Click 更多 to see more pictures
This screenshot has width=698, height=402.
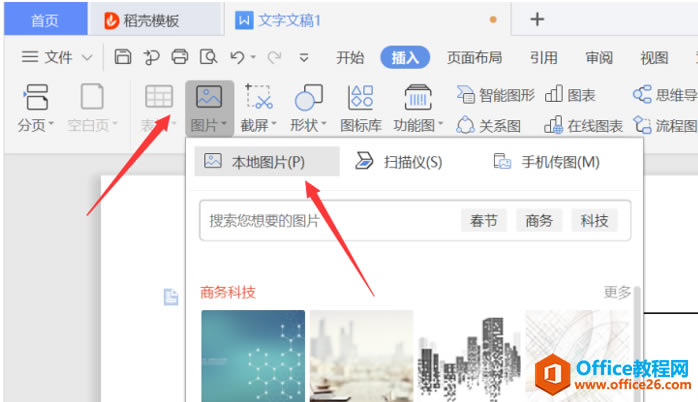point(617,292)
